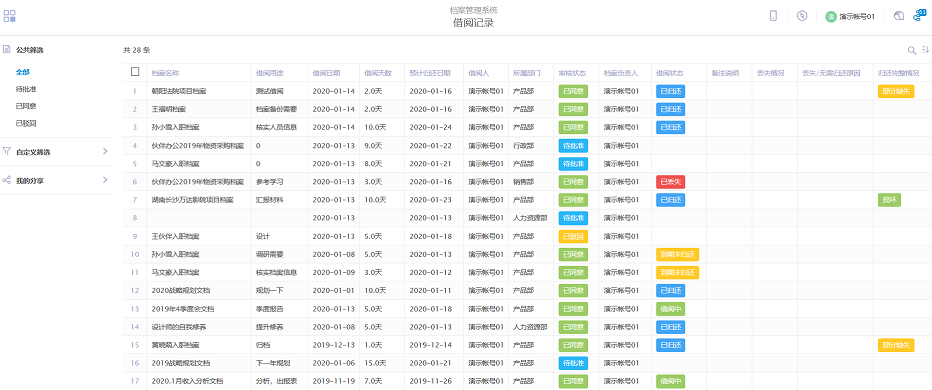
Task: Click the 归还完整情况 column header
Action: click(x=898, y=73)
